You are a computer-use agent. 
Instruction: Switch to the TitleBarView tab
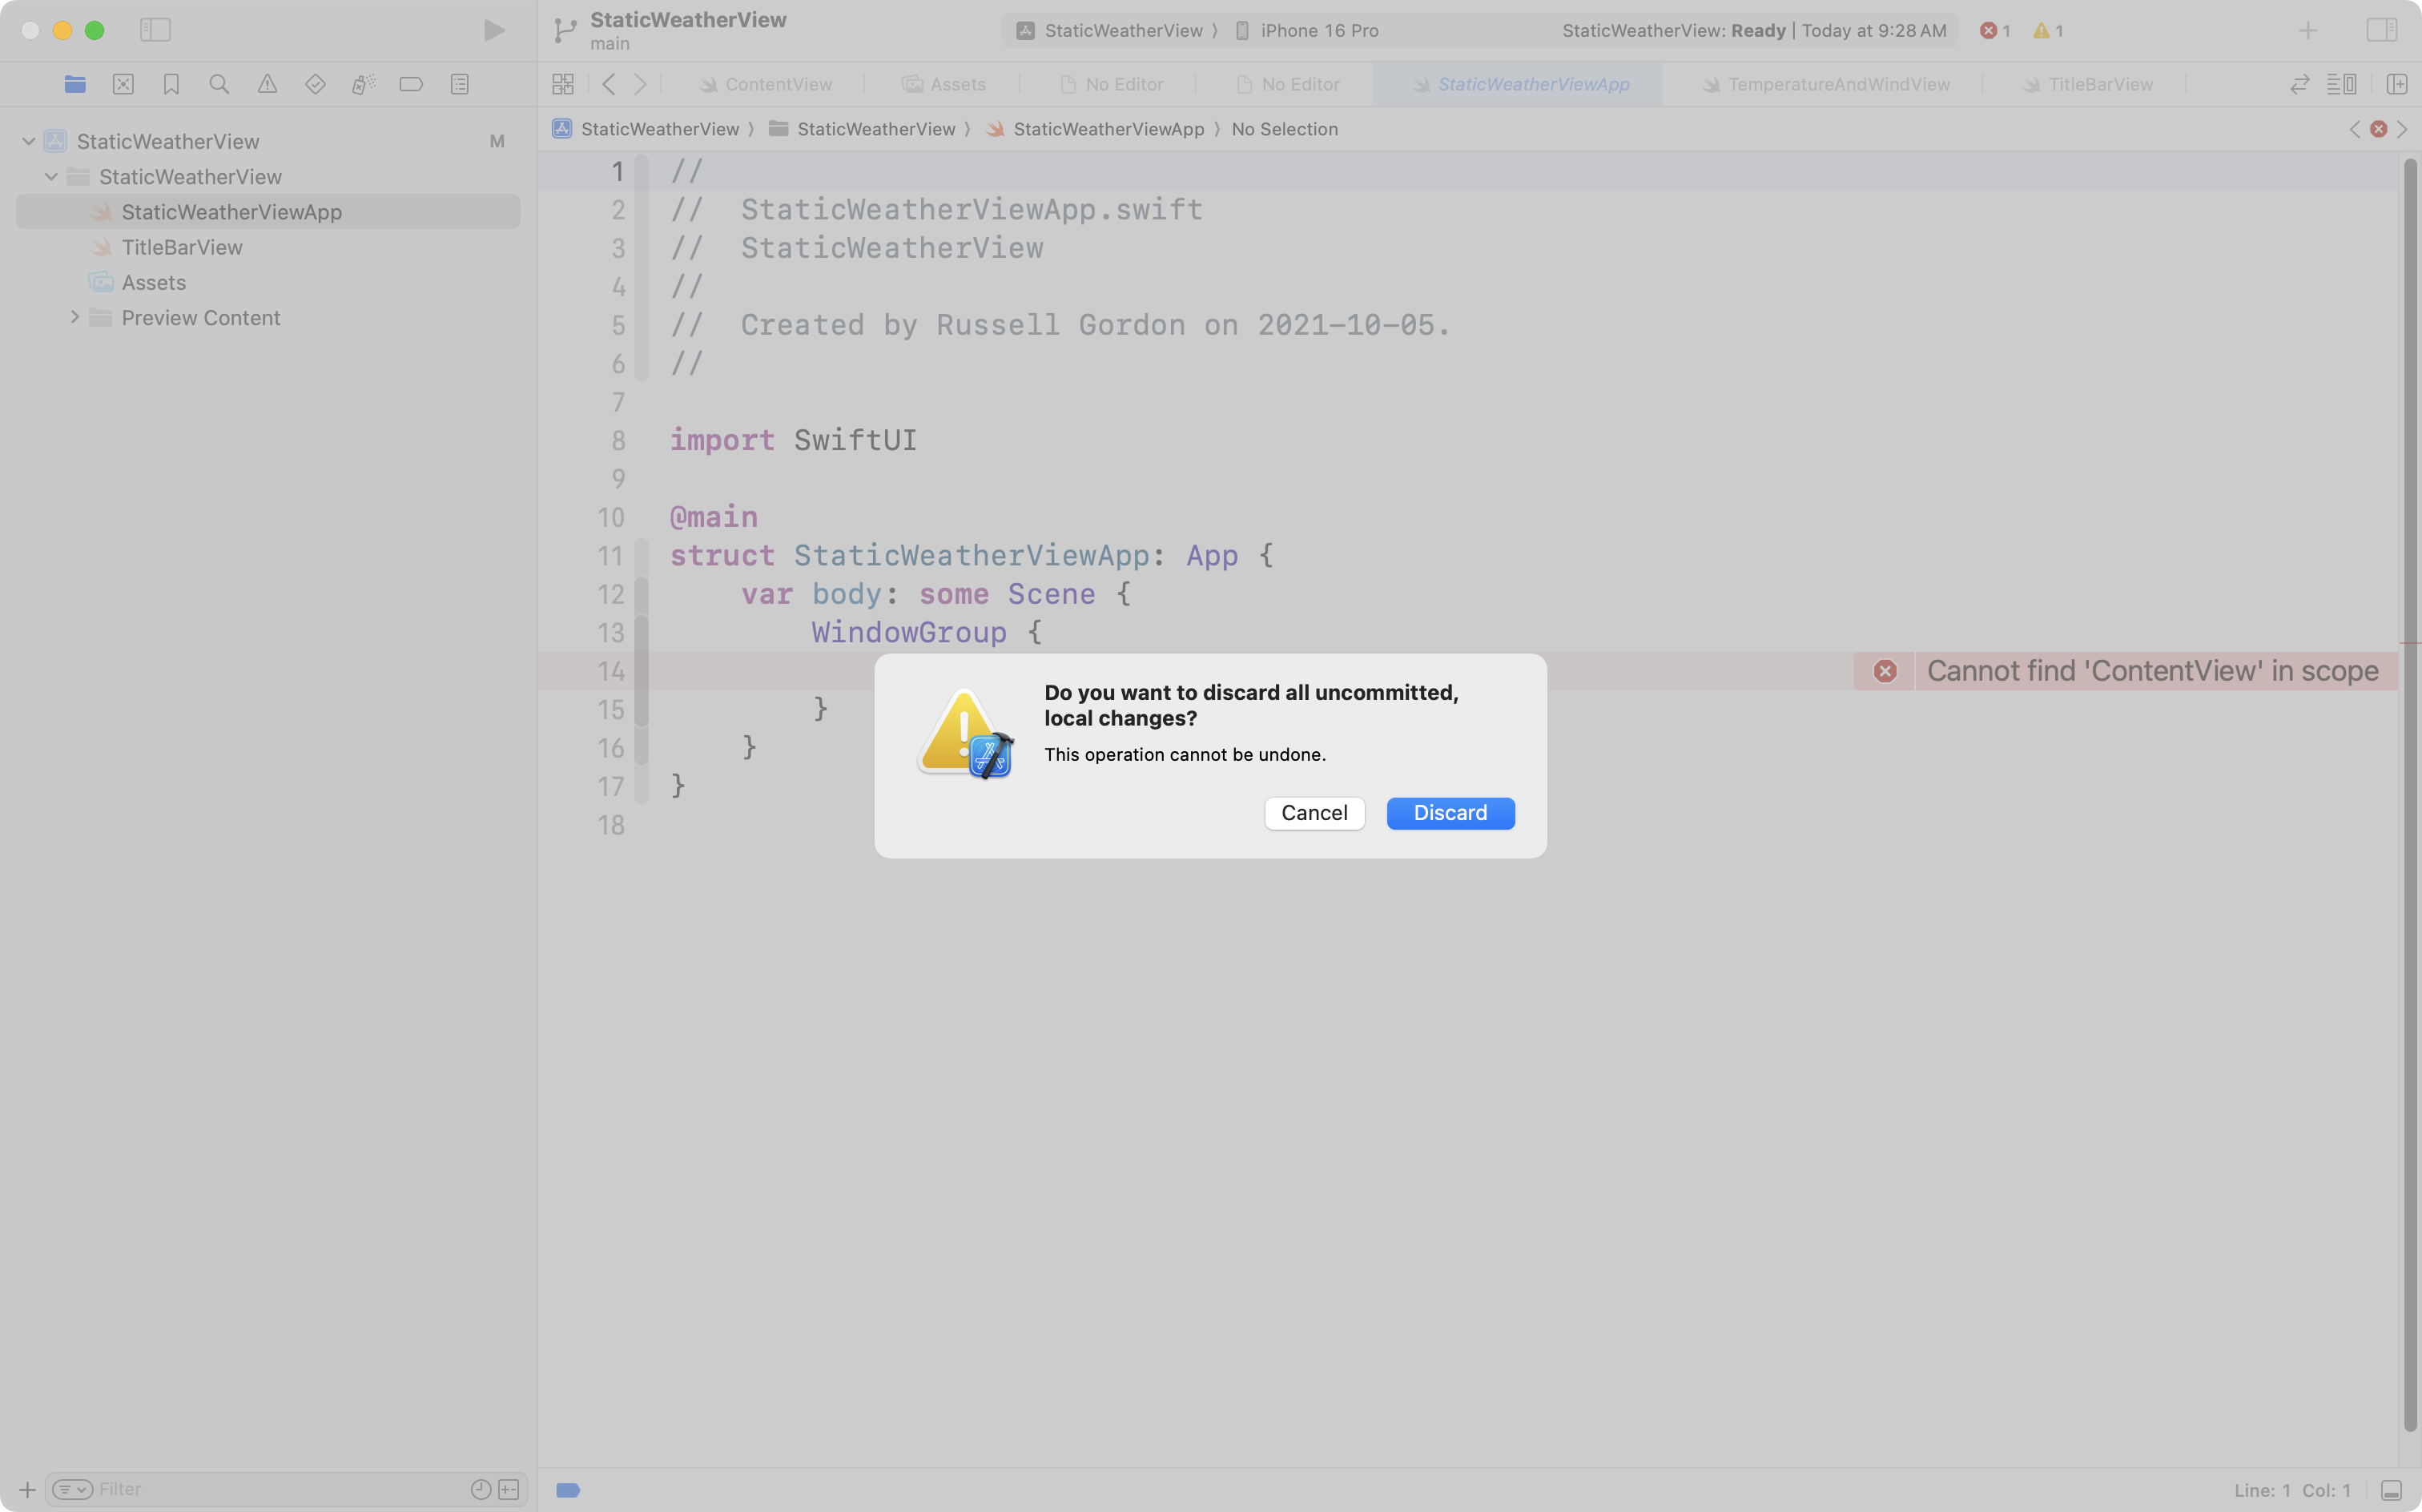coord(2099,84)
